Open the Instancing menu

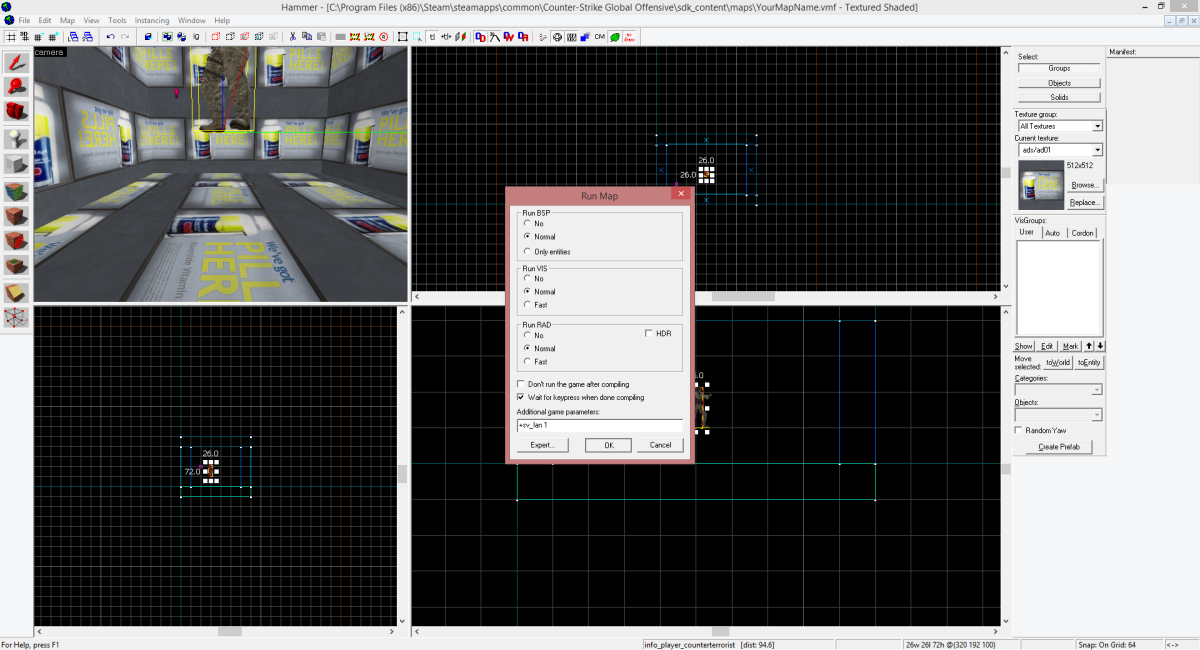point(152,20)
